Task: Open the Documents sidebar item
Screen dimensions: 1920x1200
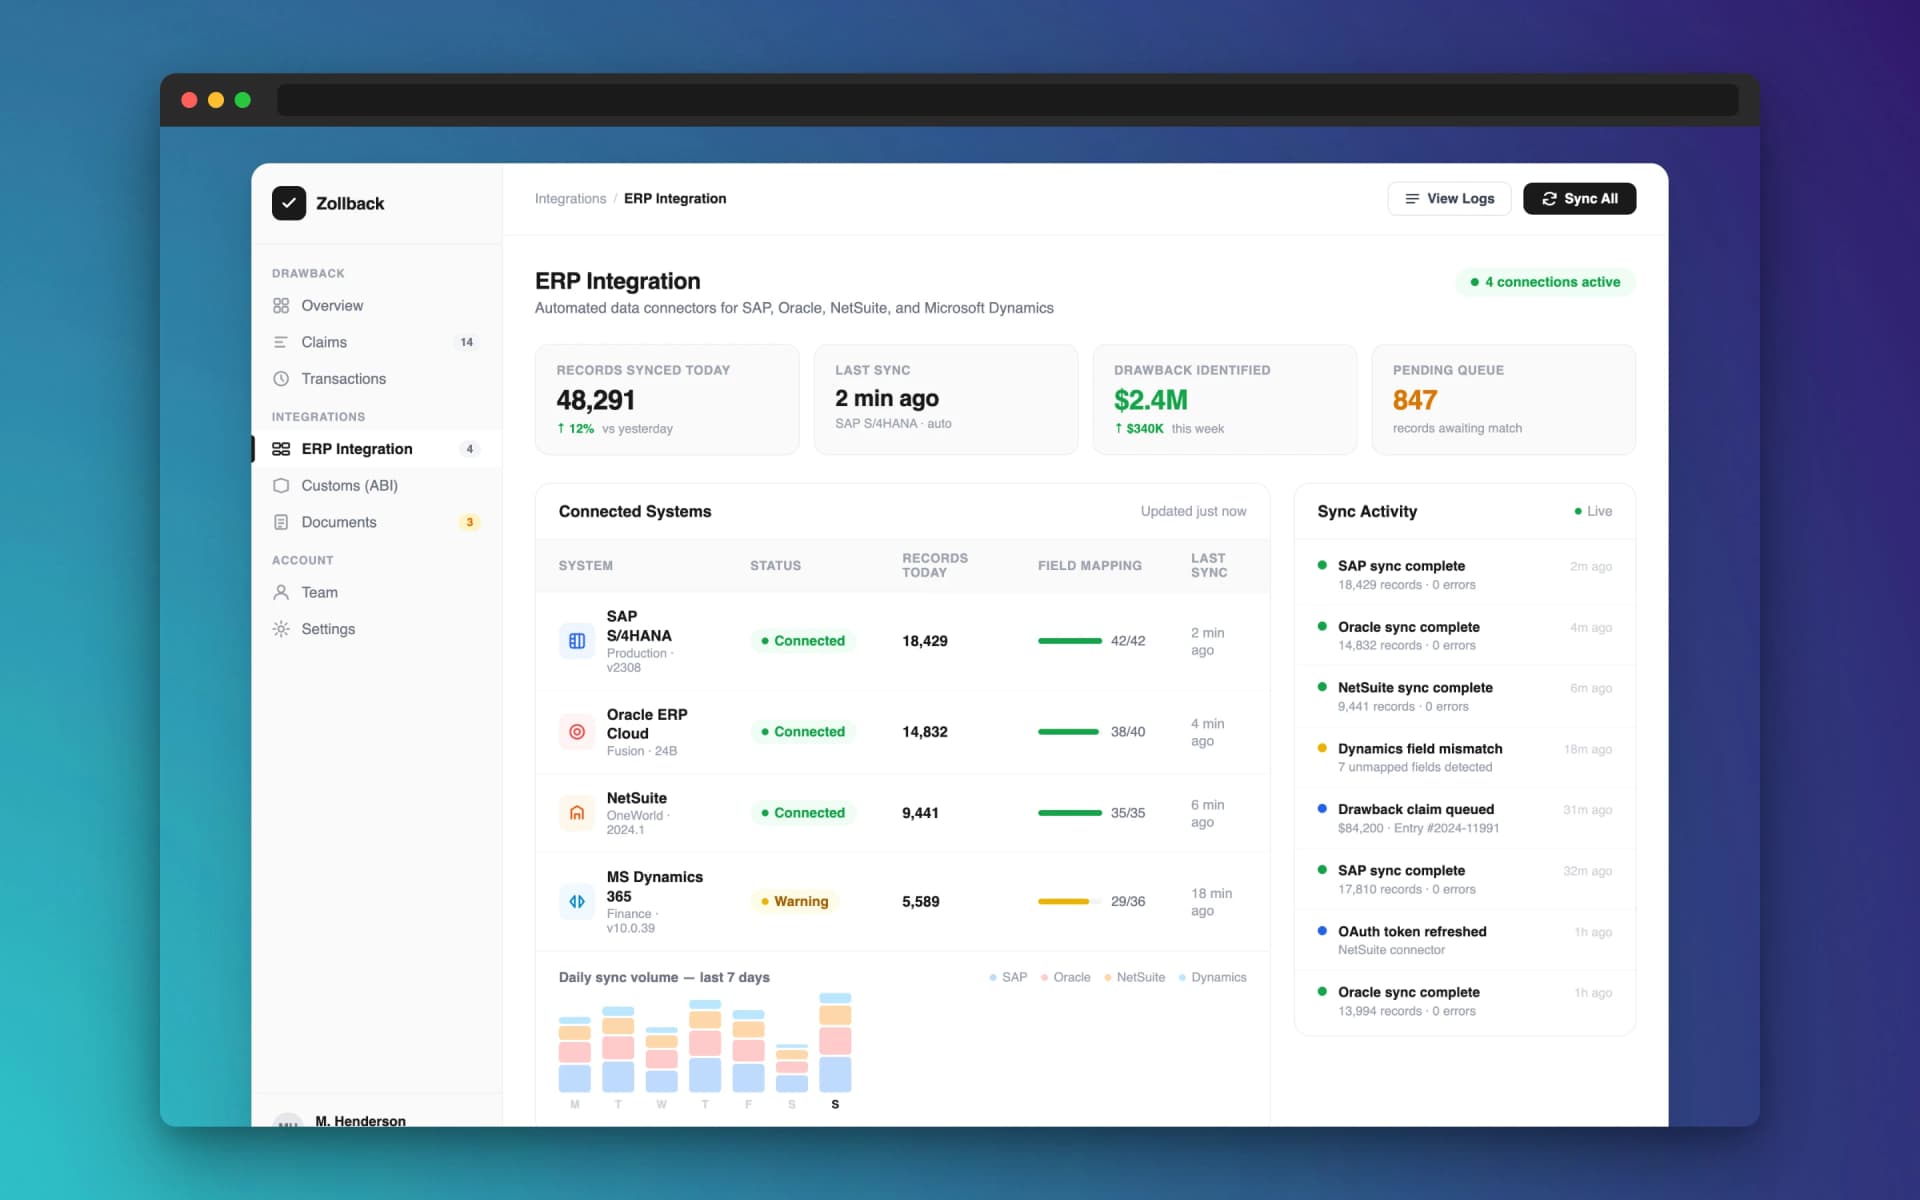Action: [339, 522]
